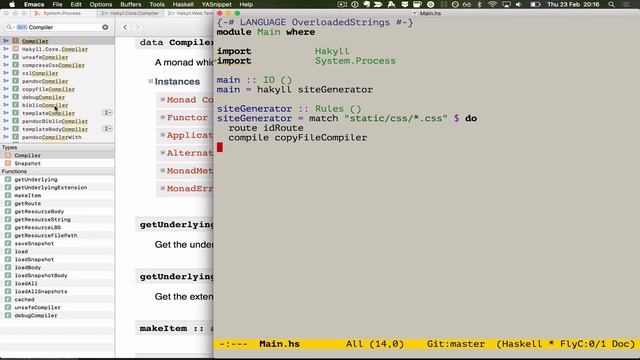The image size is (640, 360).
Task: Jump to getRoute in Functions list
Action: (x=57, y=203)
